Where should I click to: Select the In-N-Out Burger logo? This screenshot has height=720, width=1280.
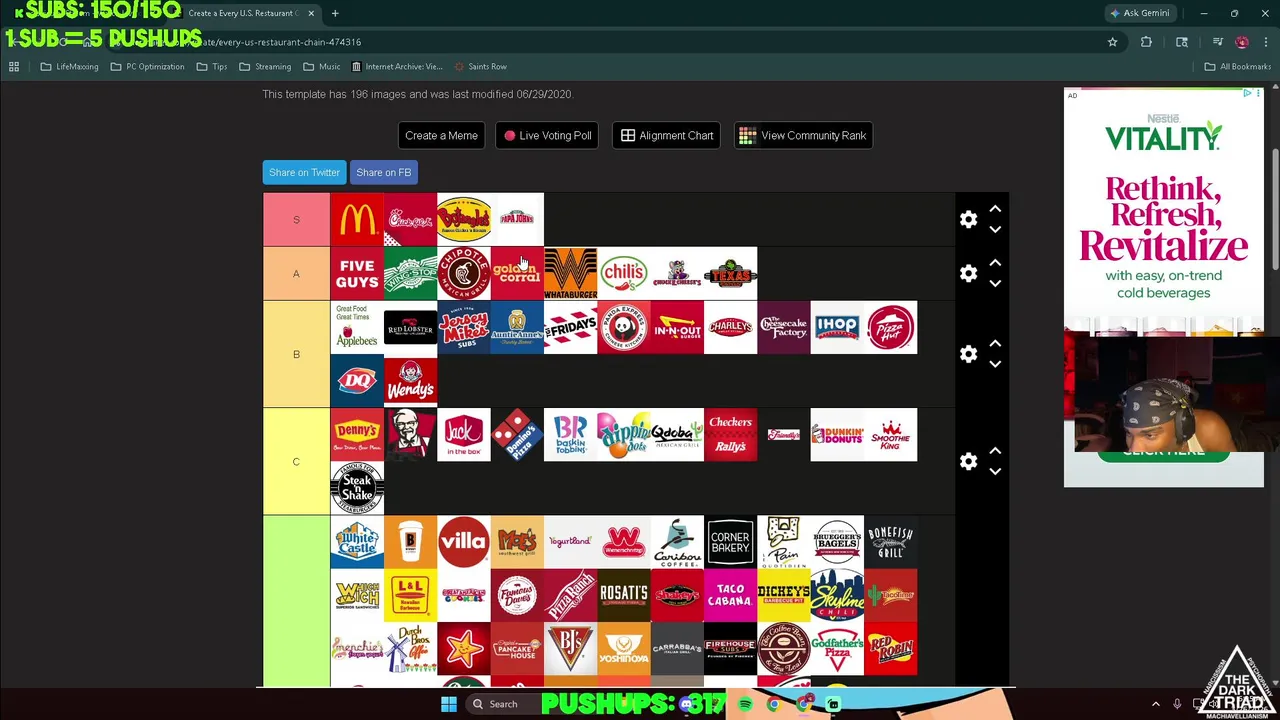pos(677,327)
